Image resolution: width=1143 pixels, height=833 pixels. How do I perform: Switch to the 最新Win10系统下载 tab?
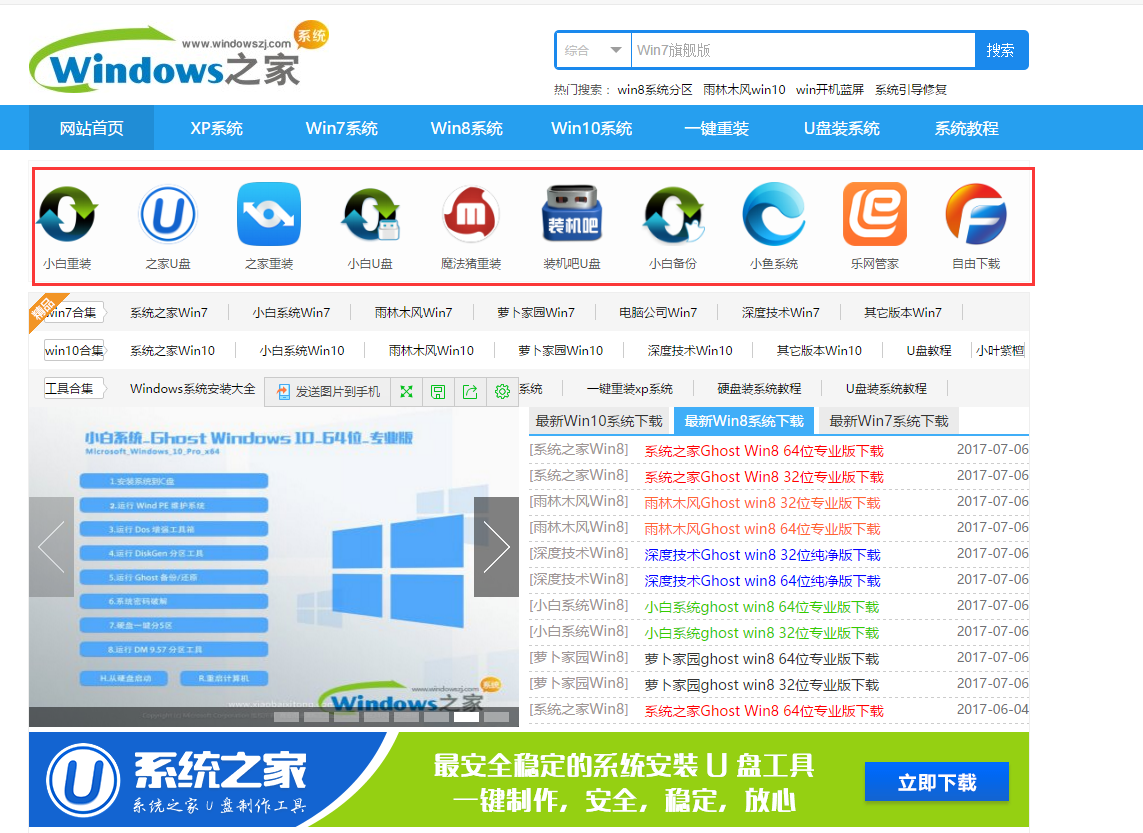(599, 421)
